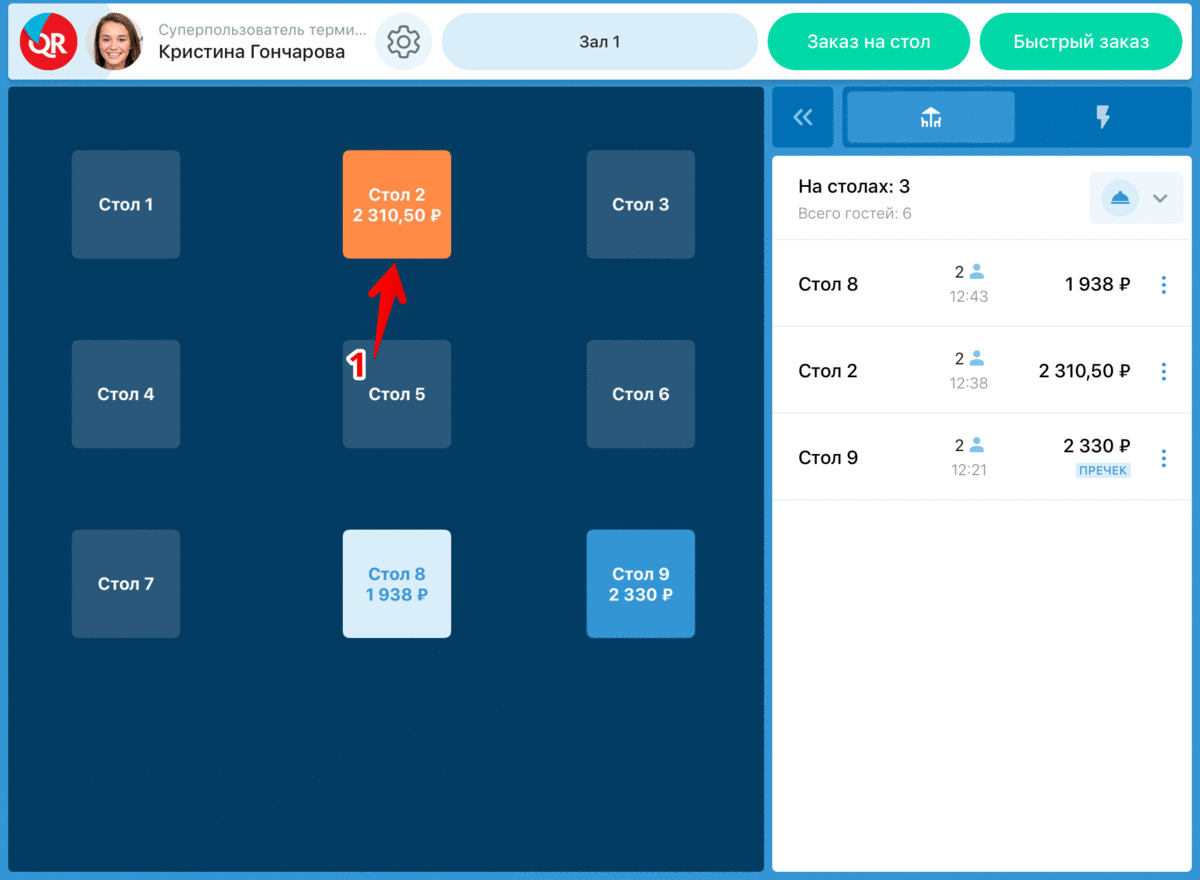Image resolution: width=1200 pixels, height=880 pixels.
Task: Click guest count icon for Стол 8
Action: (977, 271)
